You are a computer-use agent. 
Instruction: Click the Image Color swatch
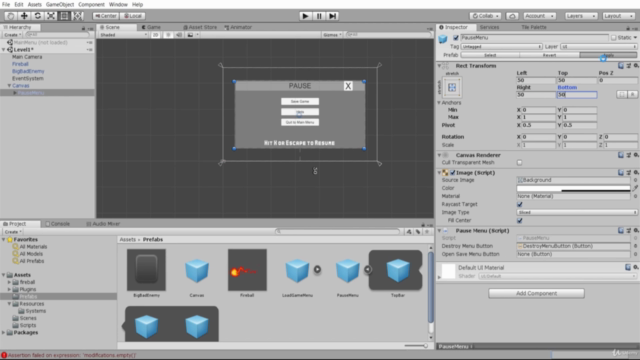[573, 188]
